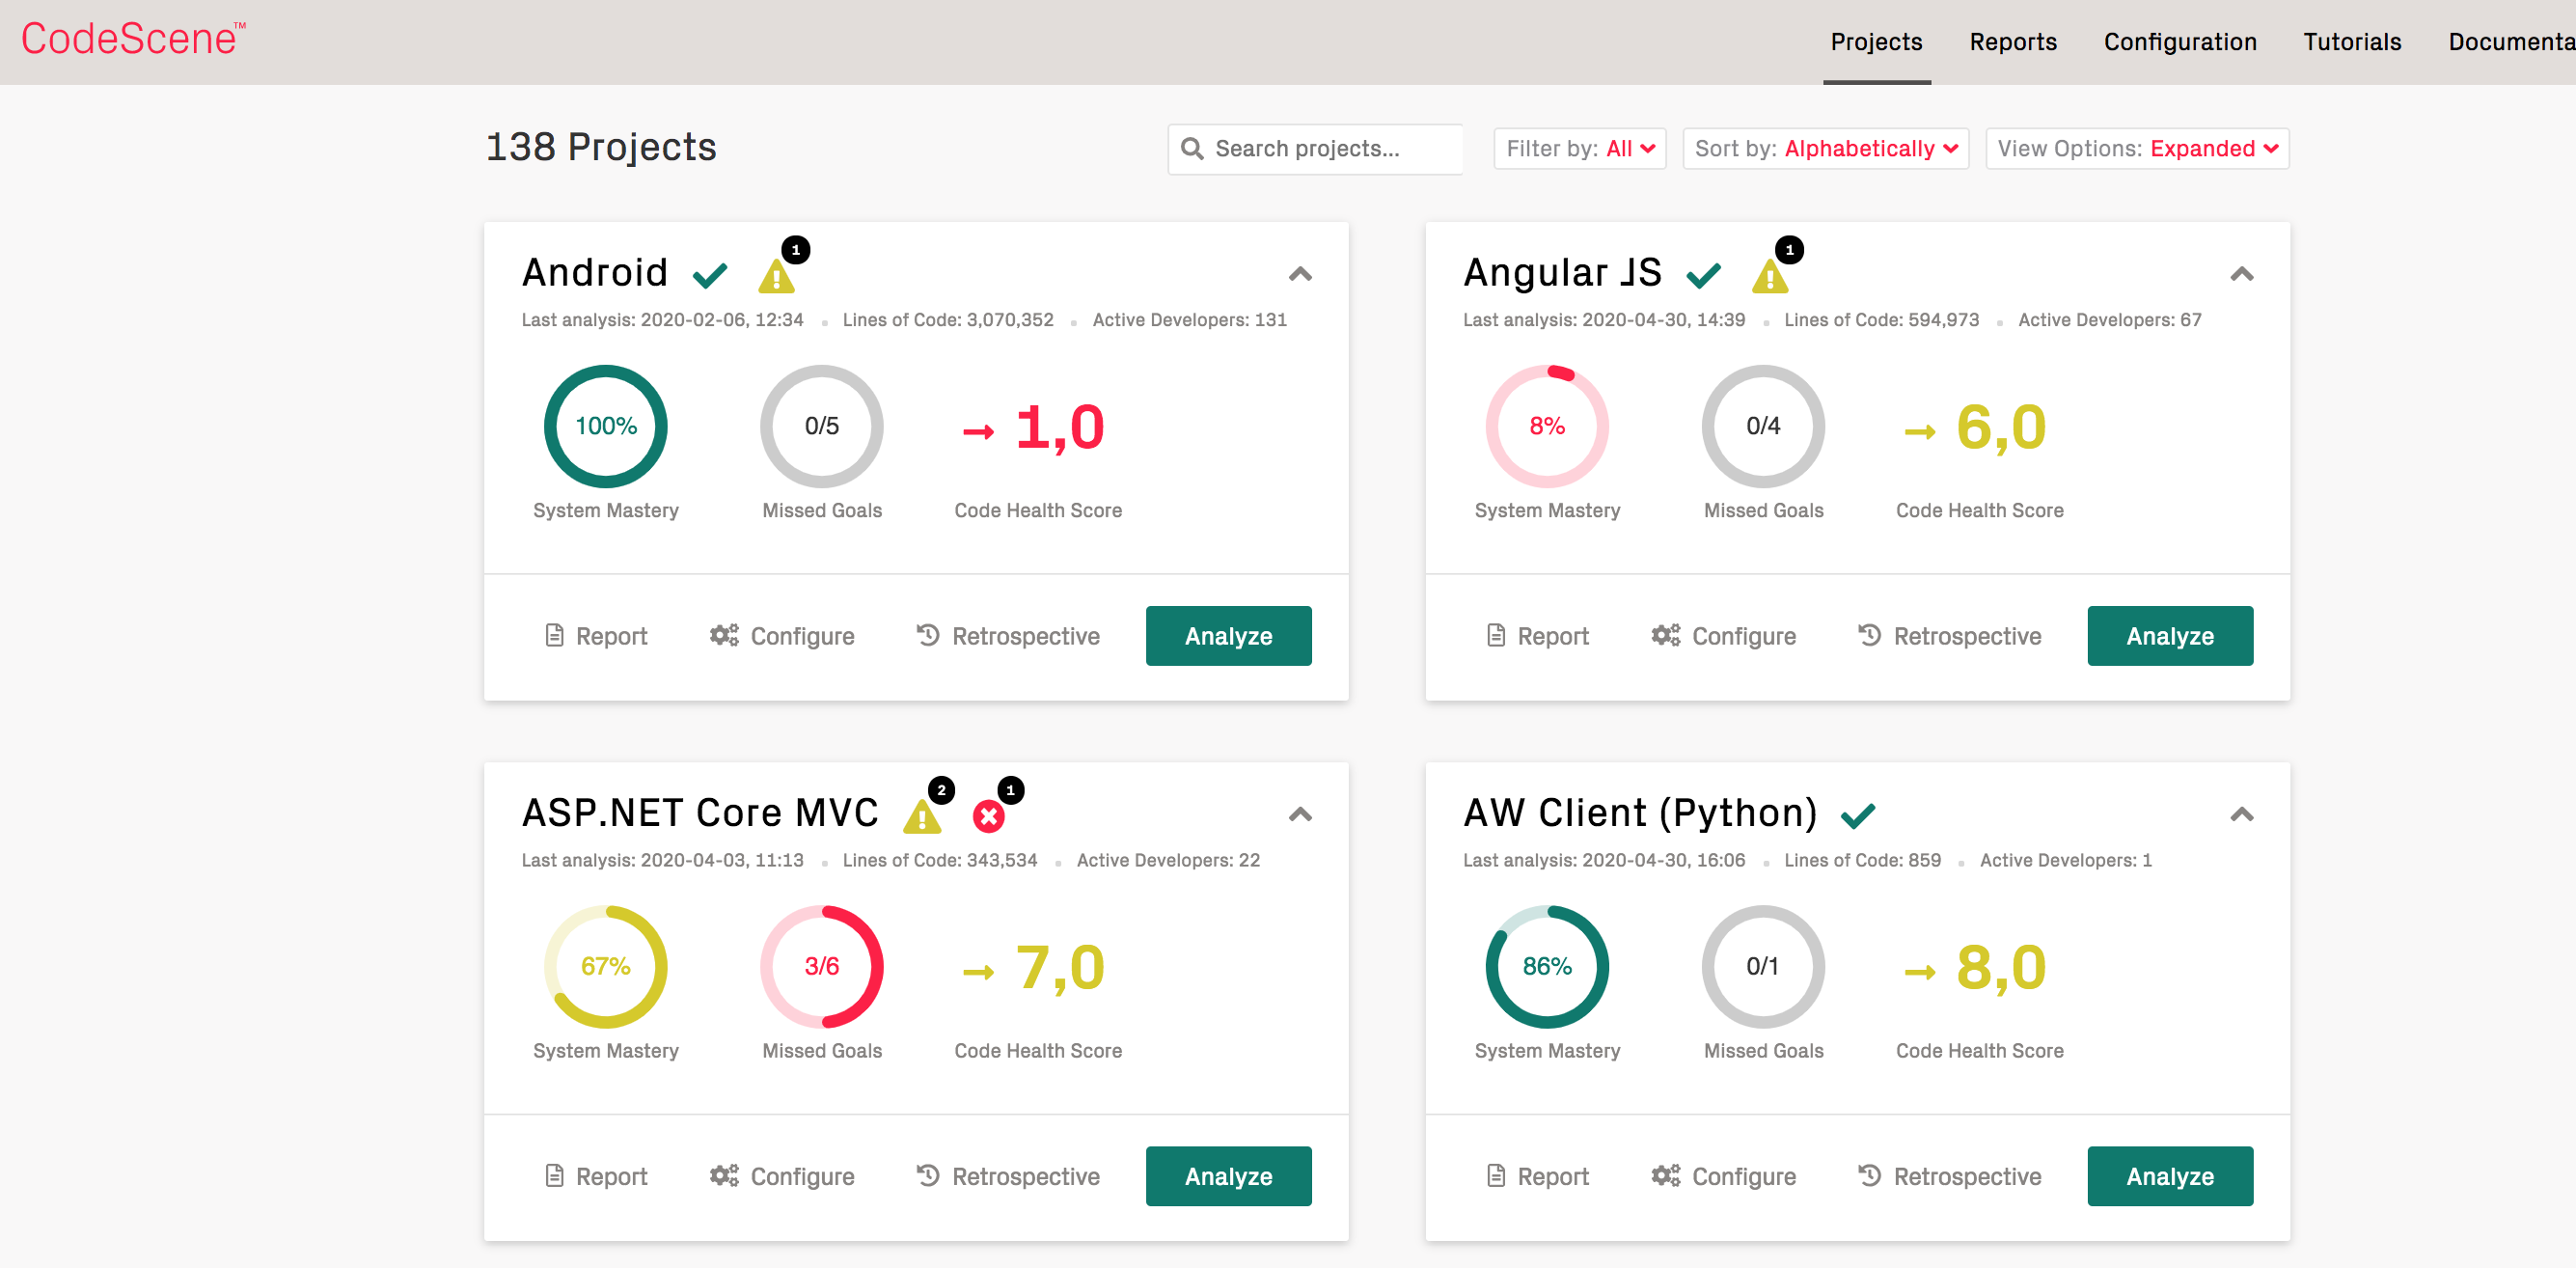Click ASP.NET System Mastery 67% circle
Image resolution: width=2576 pixels, height=1268 pixels.
pos(606,966)
